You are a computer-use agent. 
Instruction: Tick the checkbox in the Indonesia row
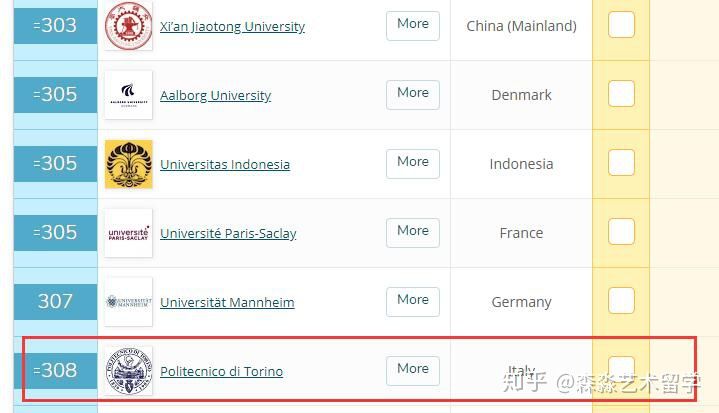[x=621, y=162]
